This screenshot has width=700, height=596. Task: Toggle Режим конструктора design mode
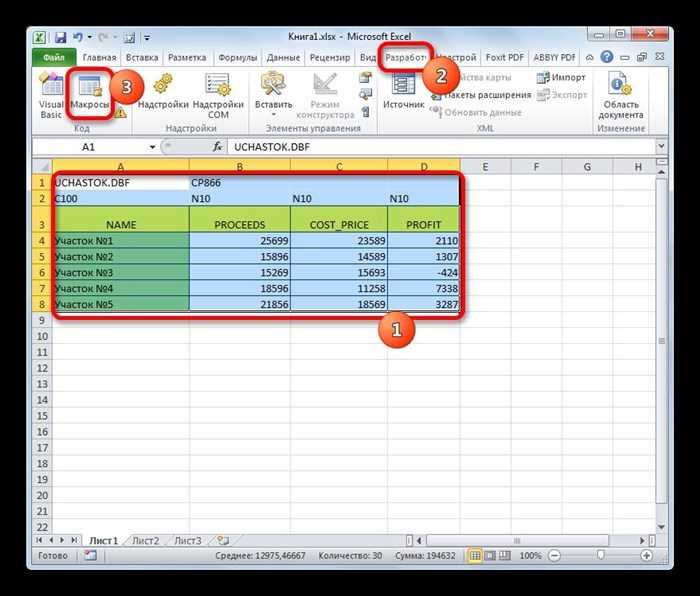click(325, 95)
